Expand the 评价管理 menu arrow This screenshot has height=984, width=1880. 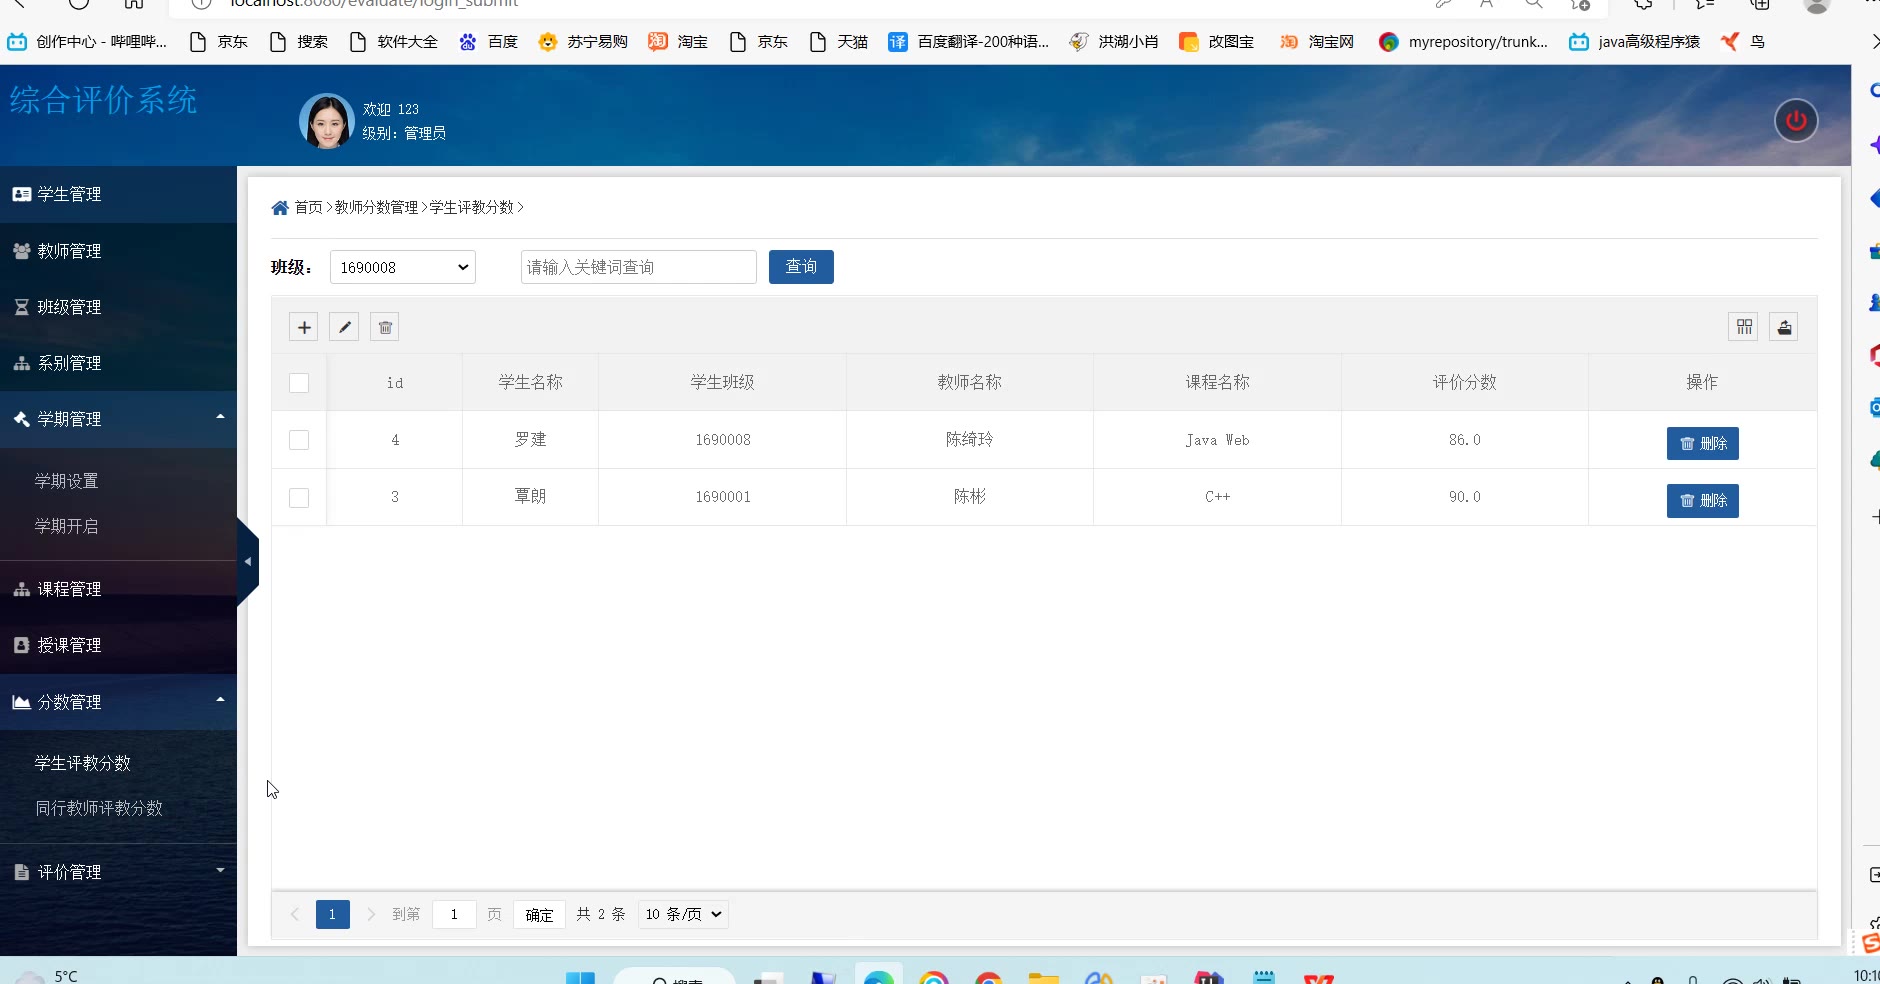[220, 870]
